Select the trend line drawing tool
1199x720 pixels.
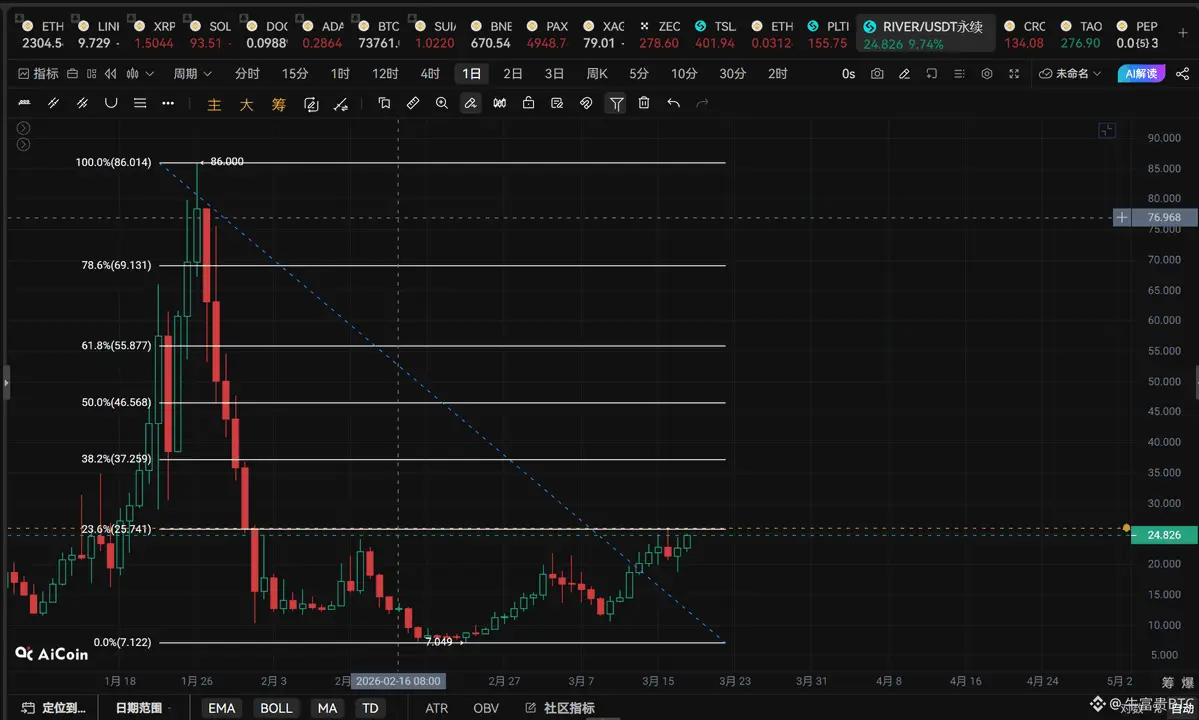click(x=54, y=102)
